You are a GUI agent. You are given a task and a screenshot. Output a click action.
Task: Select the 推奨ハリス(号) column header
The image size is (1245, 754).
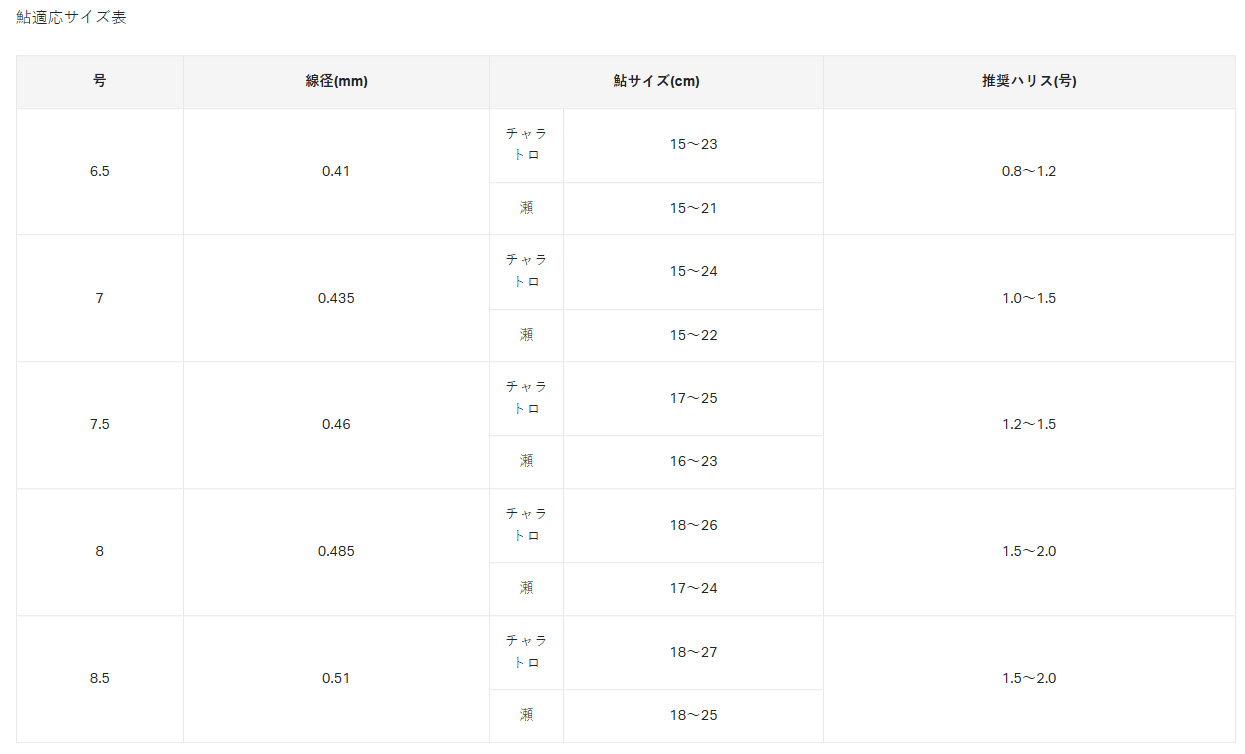click(x=1028, y=82)
